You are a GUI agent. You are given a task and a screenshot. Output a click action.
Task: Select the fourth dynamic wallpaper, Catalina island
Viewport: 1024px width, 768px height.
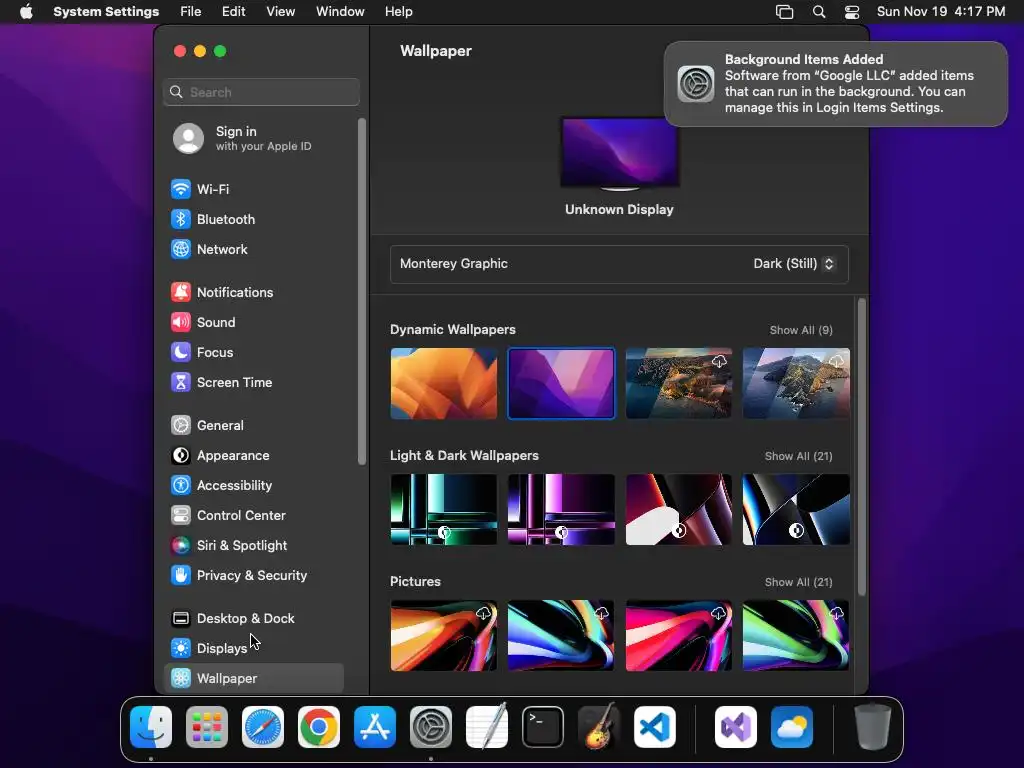(x=796, y=383)
